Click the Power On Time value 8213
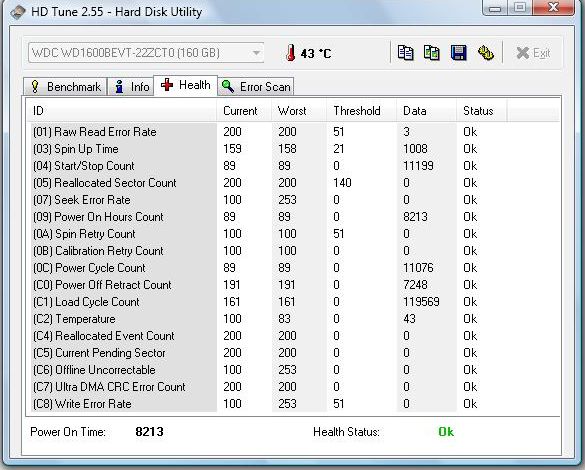The width and height of the screenshot is (585, 470). point(149,432)
